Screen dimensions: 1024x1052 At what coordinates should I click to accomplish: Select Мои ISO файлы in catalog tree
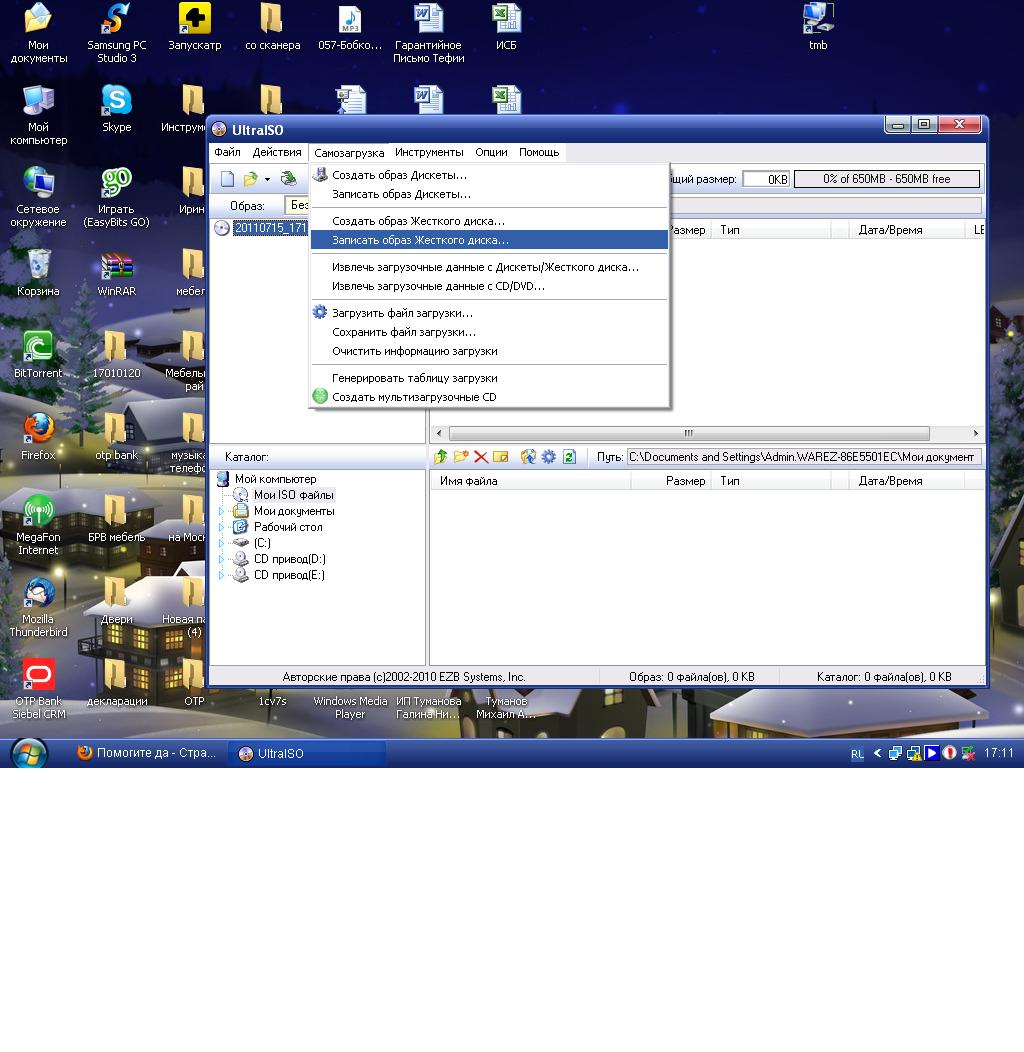click(x=293, y=495)
